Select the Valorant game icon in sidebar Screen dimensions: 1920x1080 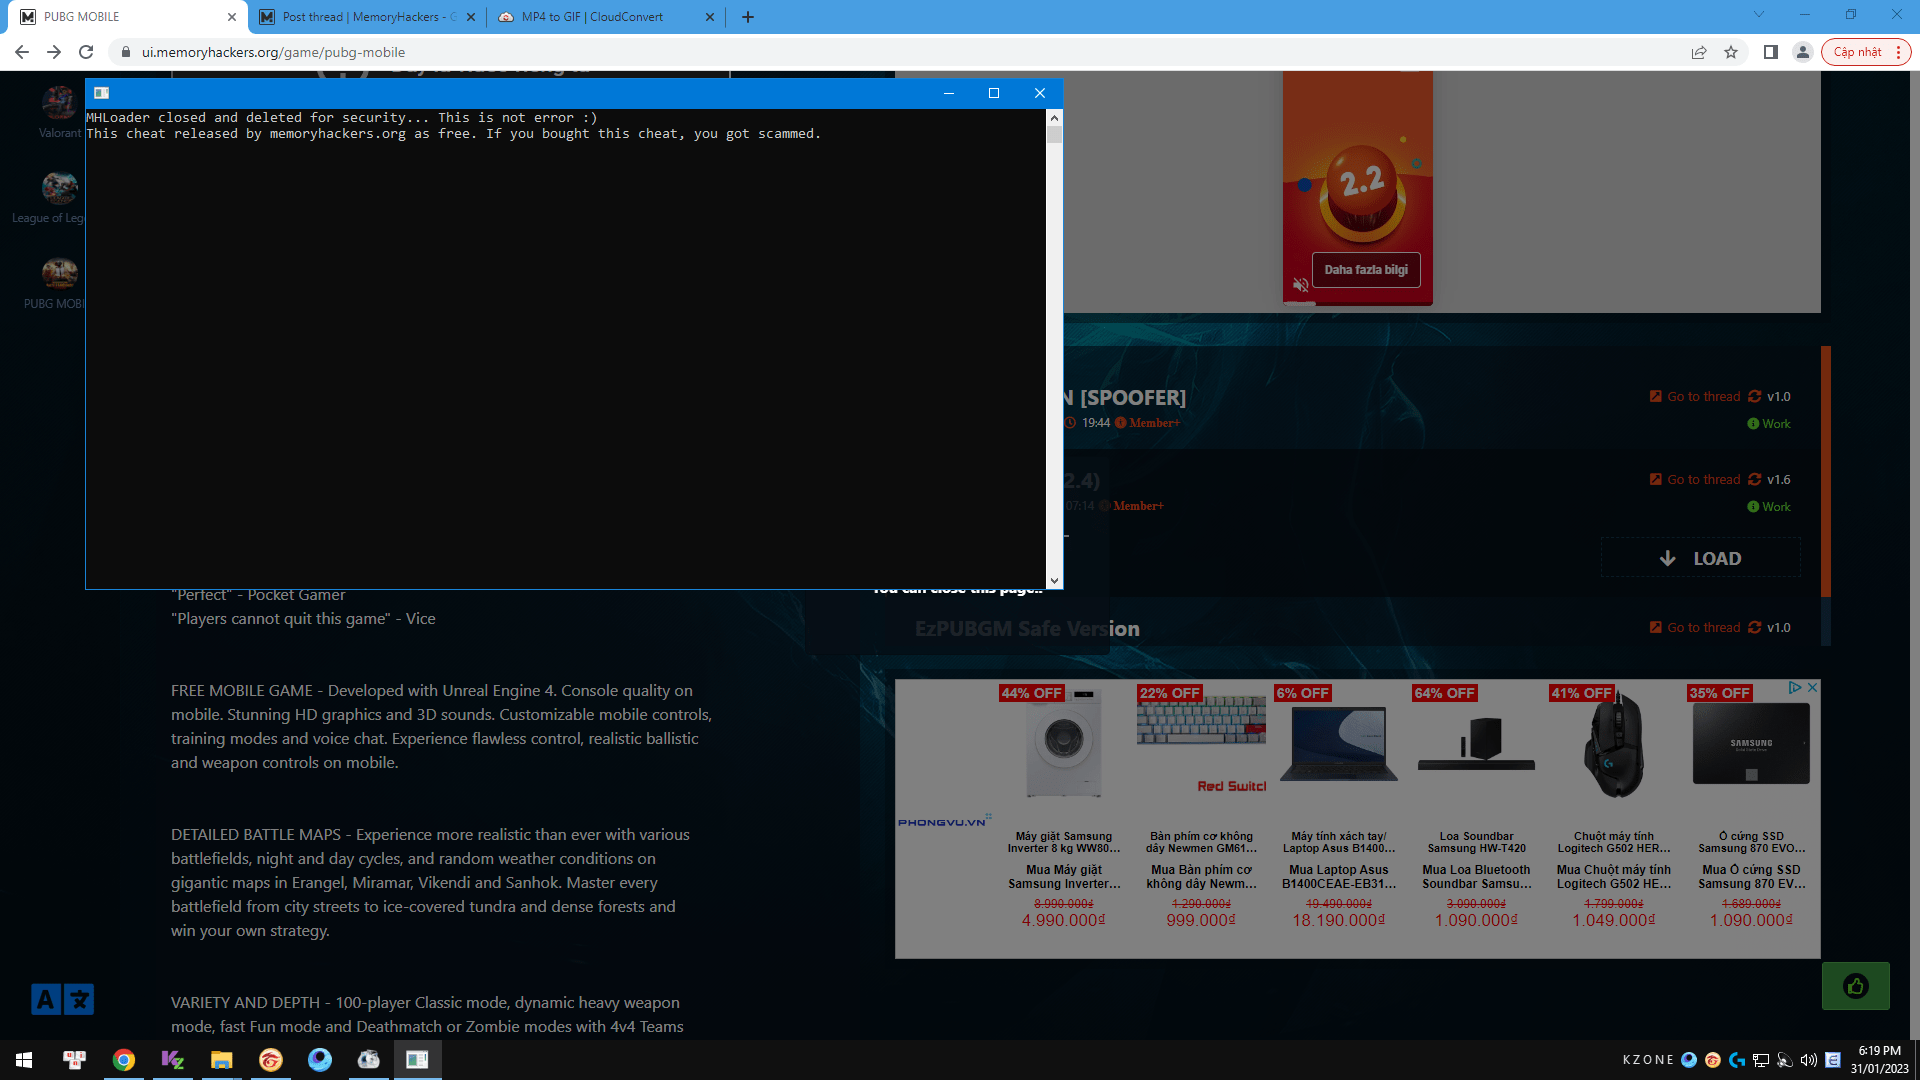59,103
